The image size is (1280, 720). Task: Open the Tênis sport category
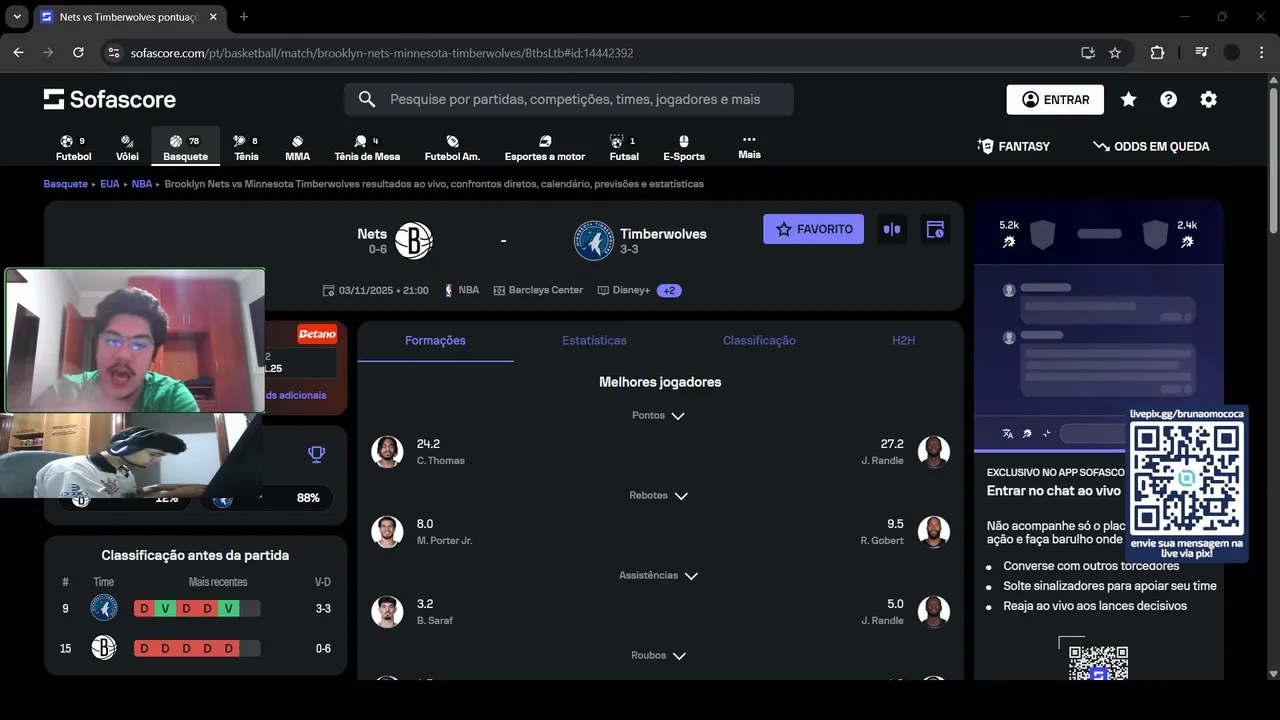pyautogui.click(x=246, y=148)
